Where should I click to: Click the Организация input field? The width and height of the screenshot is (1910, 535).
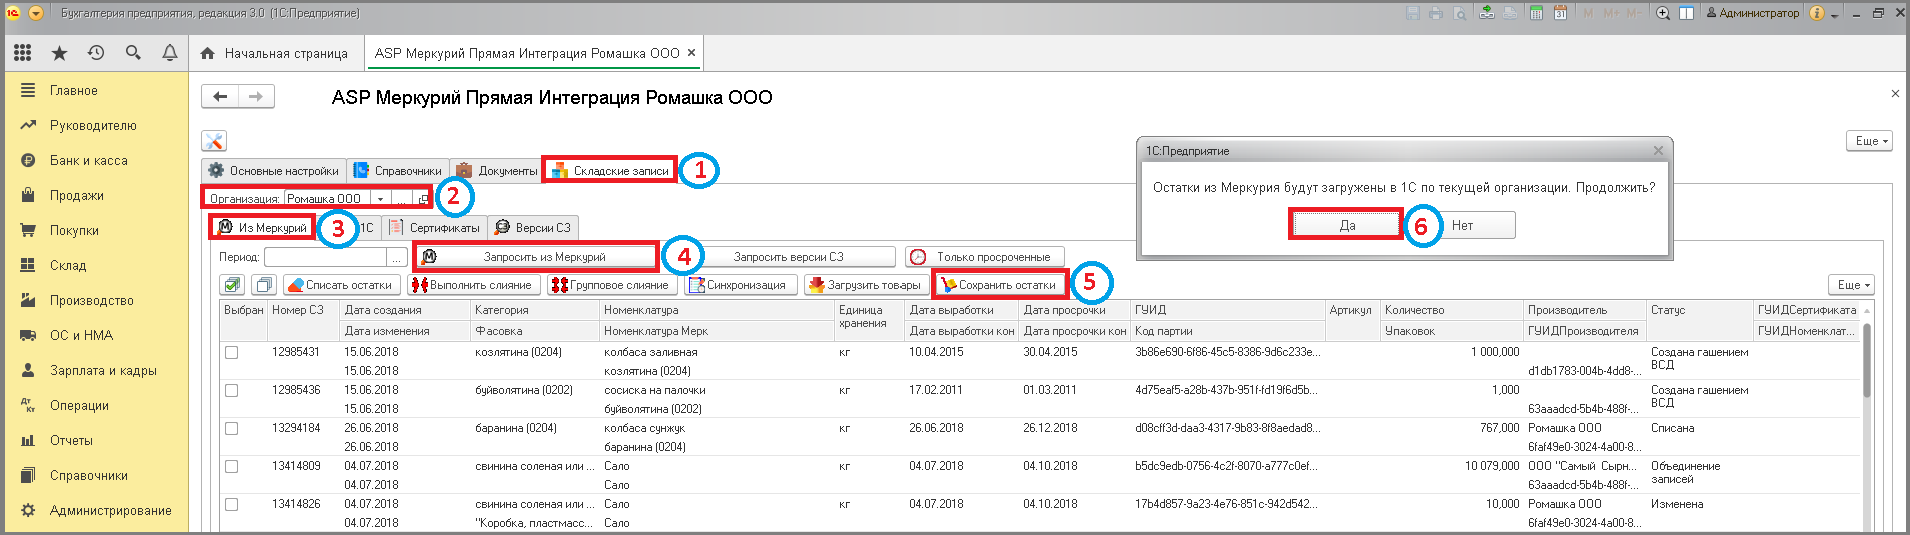pos(328,199)
